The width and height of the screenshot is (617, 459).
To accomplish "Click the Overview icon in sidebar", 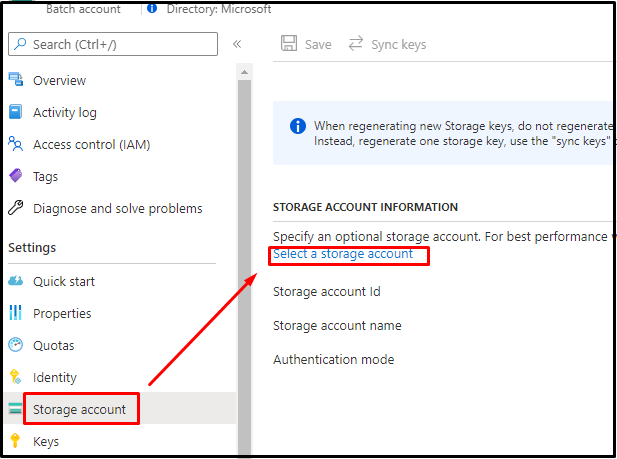I will 16,80.
